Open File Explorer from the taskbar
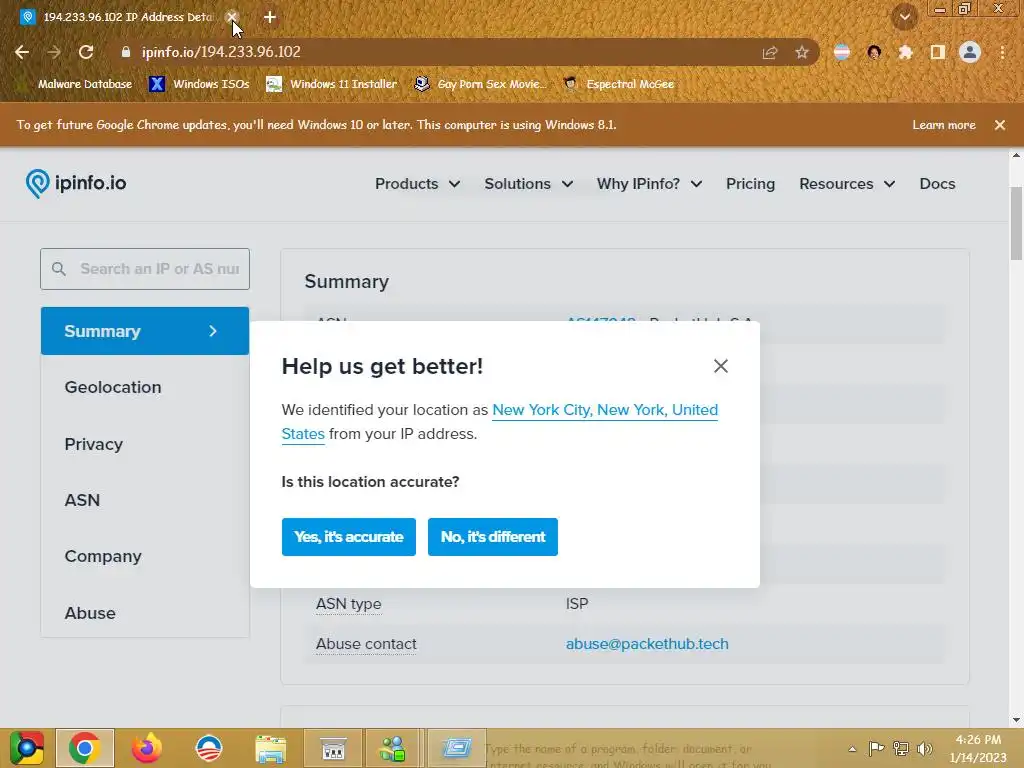This screenshot has width=1024, height=768. tap(270, 748)
